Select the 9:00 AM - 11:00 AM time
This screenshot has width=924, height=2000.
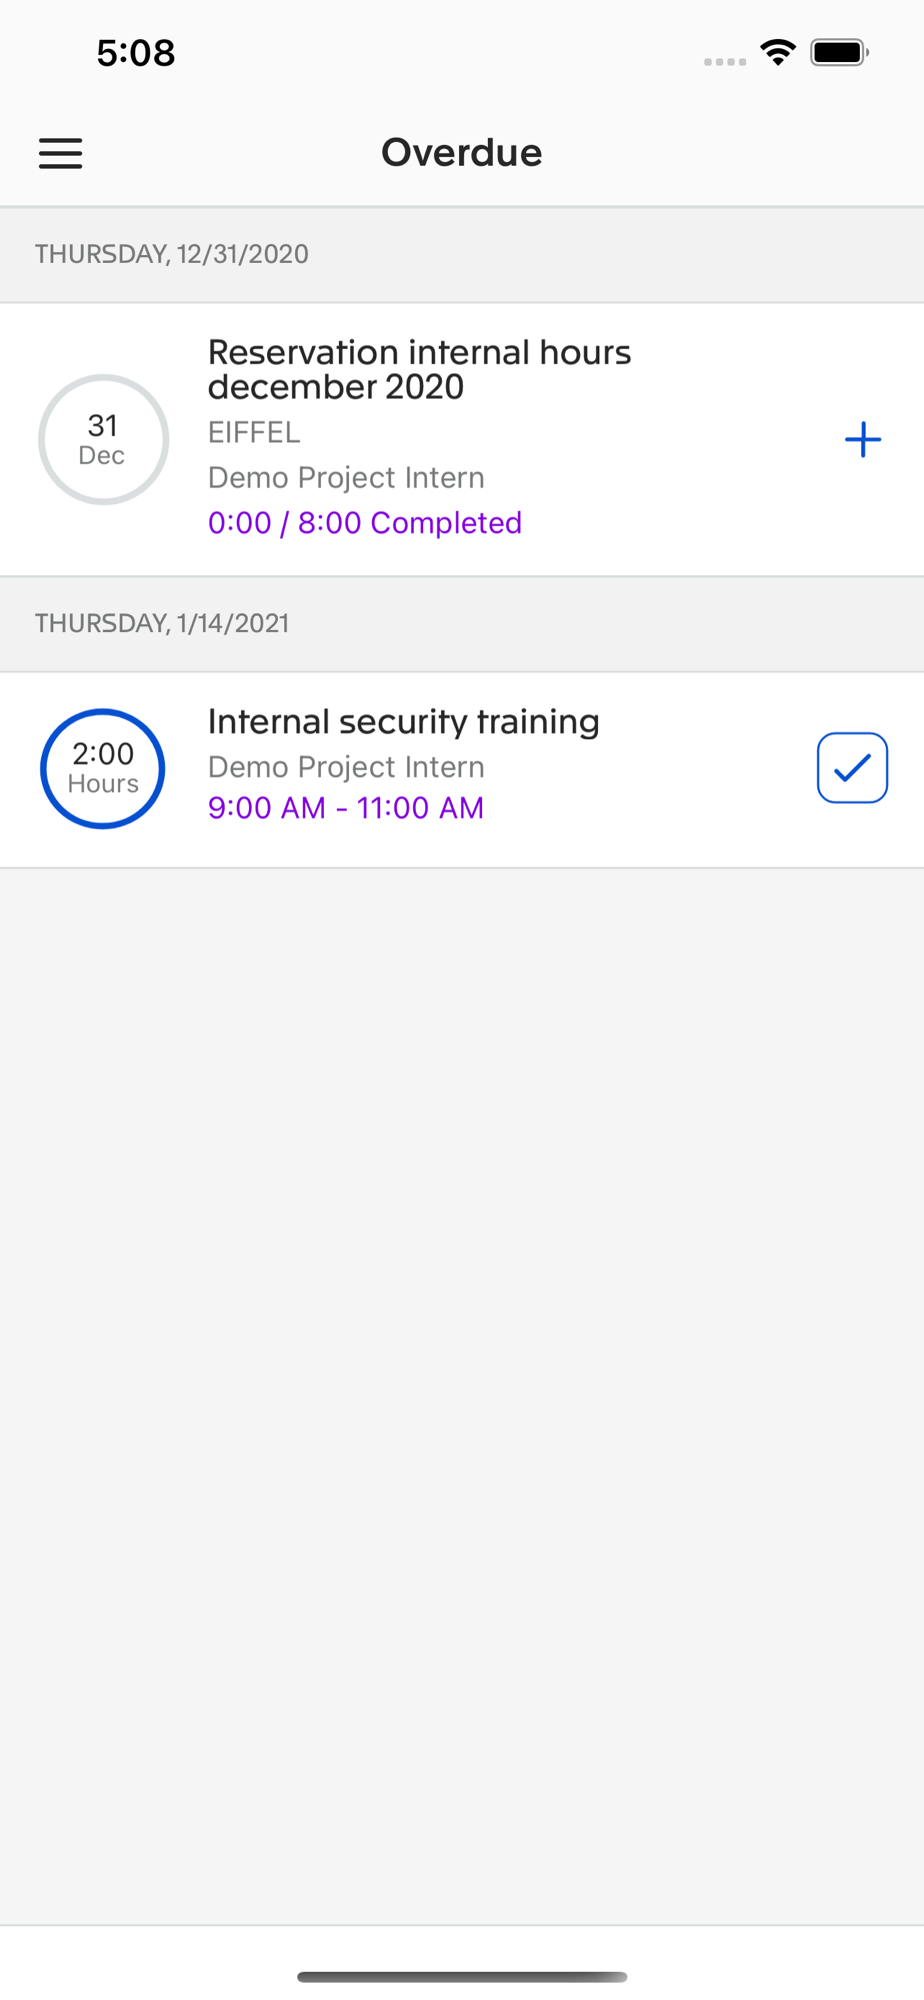pyautogui.click(x=345, y=807)
